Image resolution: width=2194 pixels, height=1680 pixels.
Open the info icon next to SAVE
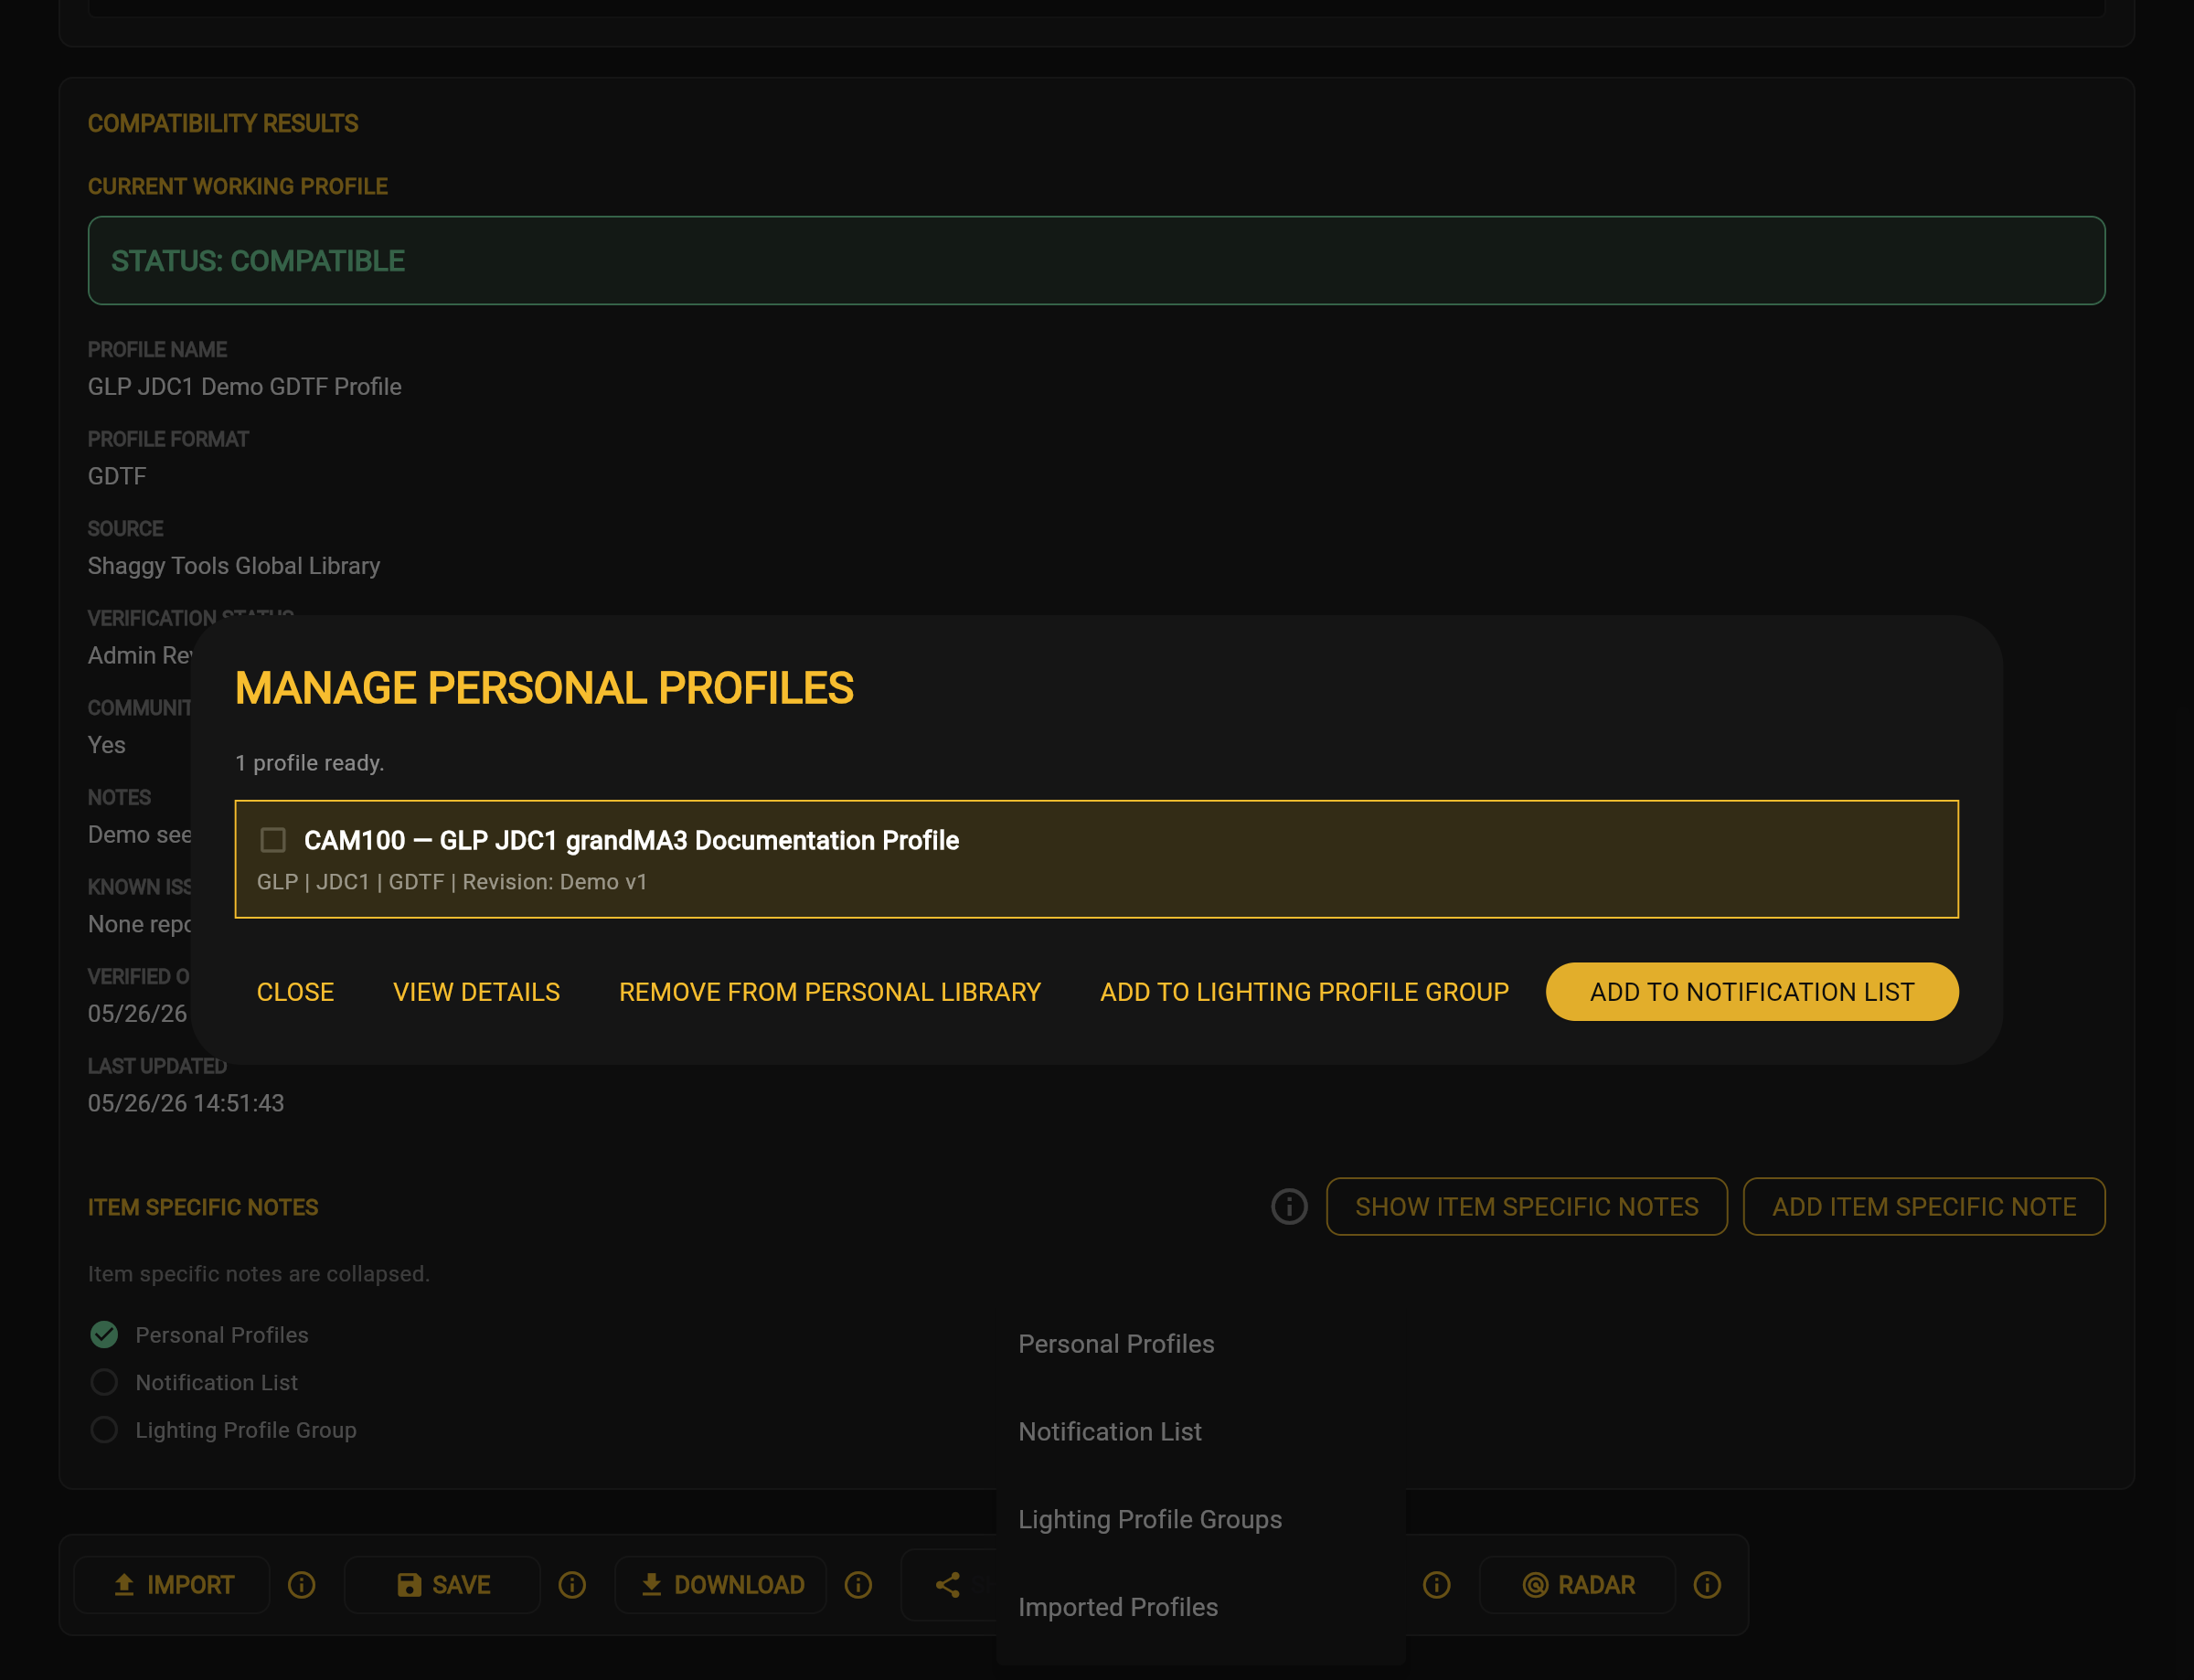[x=572, y=1585]
